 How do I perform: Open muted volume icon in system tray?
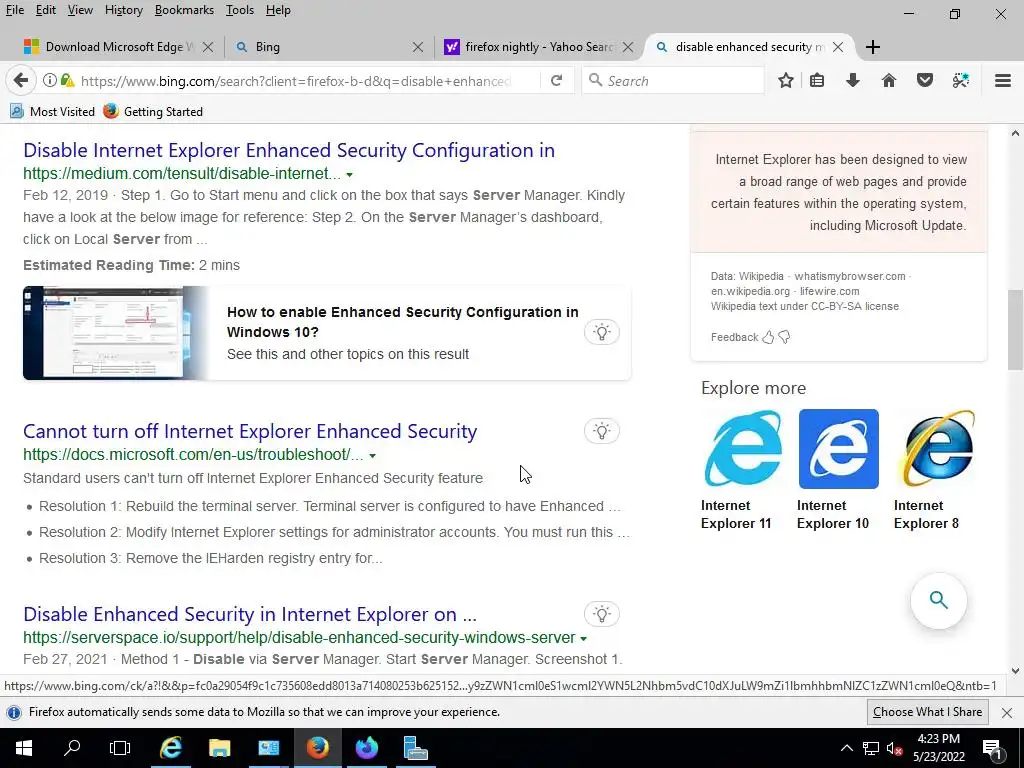(895, 748)
